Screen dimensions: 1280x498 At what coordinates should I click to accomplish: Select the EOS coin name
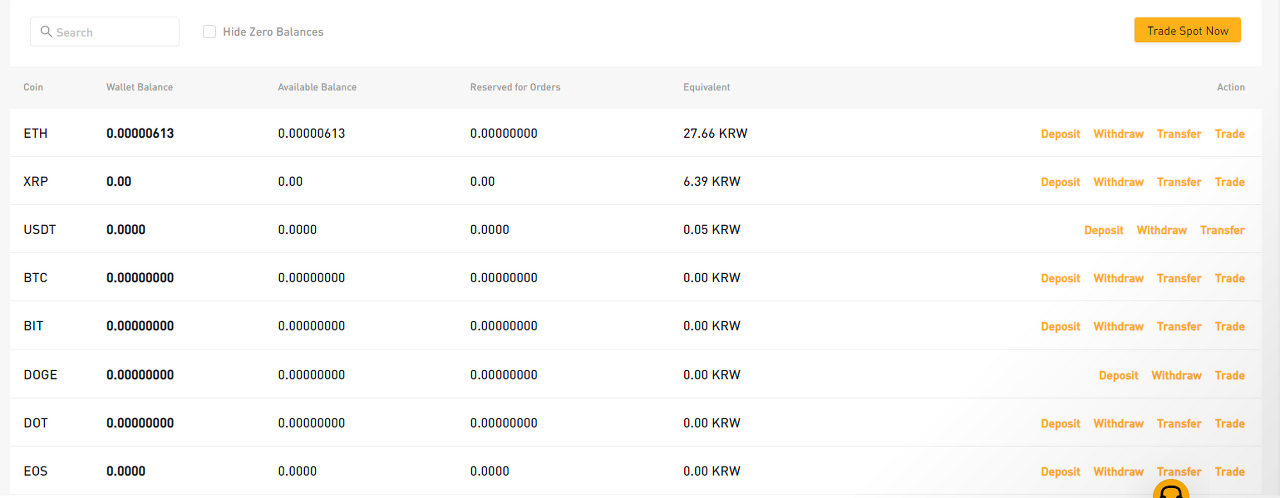coord(35,471)
